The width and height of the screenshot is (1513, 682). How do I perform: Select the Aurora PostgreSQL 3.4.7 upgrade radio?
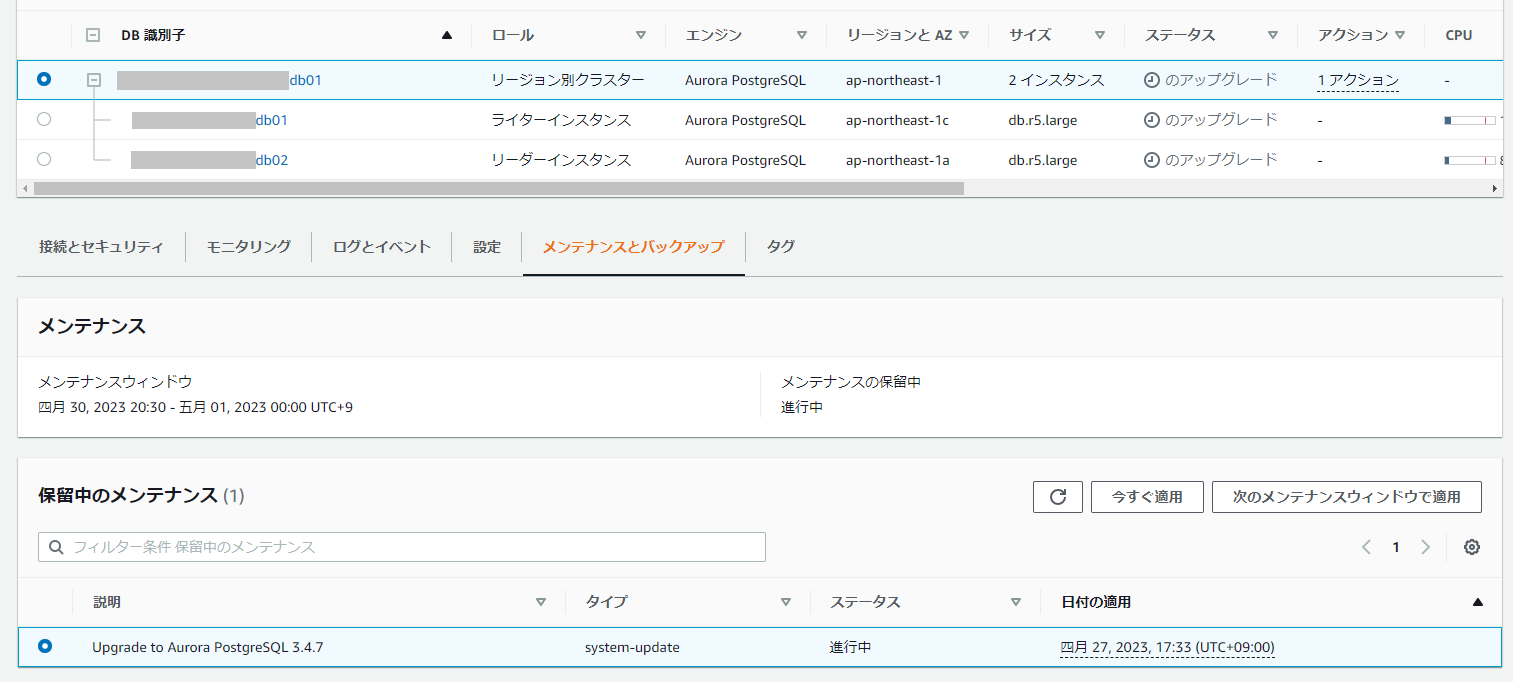click(x=45, y=647)
